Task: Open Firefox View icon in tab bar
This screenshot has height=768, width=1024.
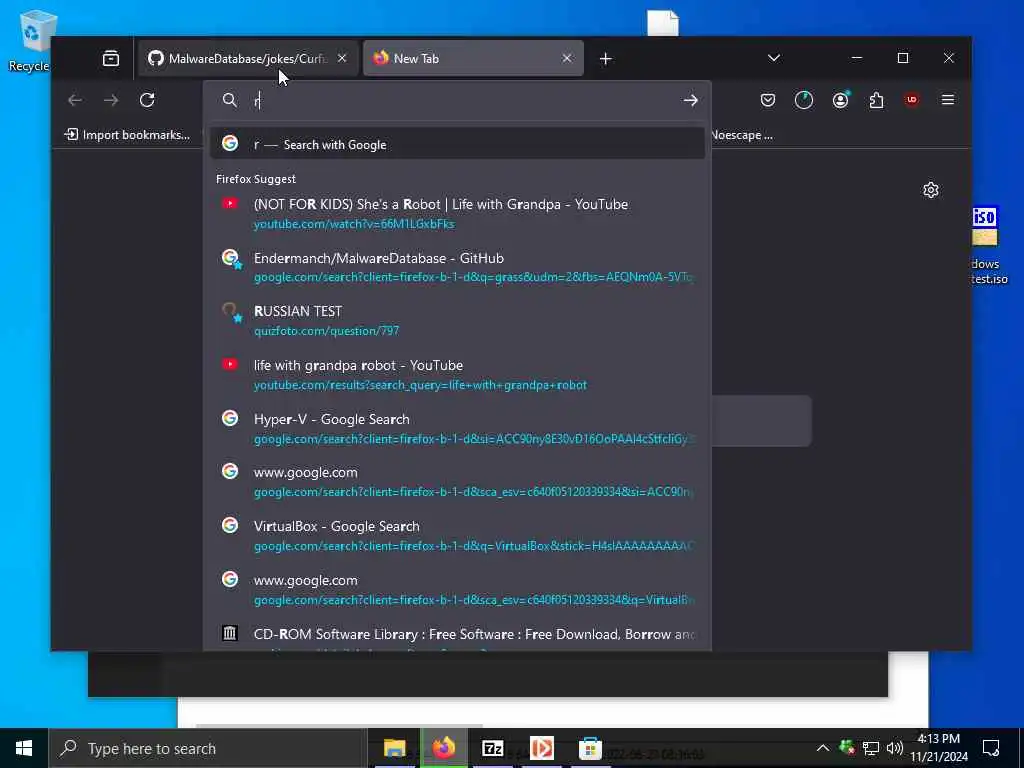Action: [x=111, y=59]
